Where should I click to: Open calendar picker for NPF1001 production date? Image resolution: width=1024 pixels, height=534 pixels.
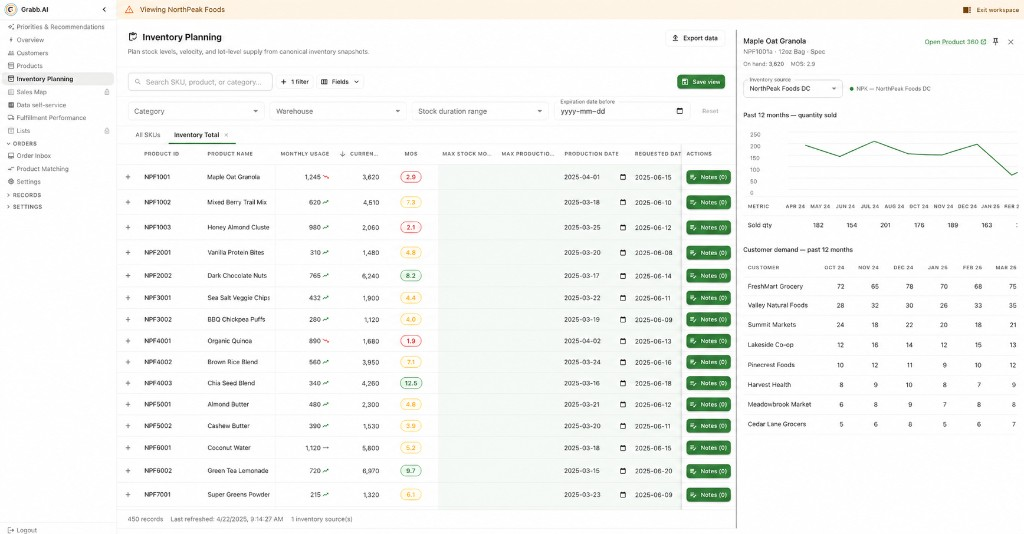click(x=622, y=177)
